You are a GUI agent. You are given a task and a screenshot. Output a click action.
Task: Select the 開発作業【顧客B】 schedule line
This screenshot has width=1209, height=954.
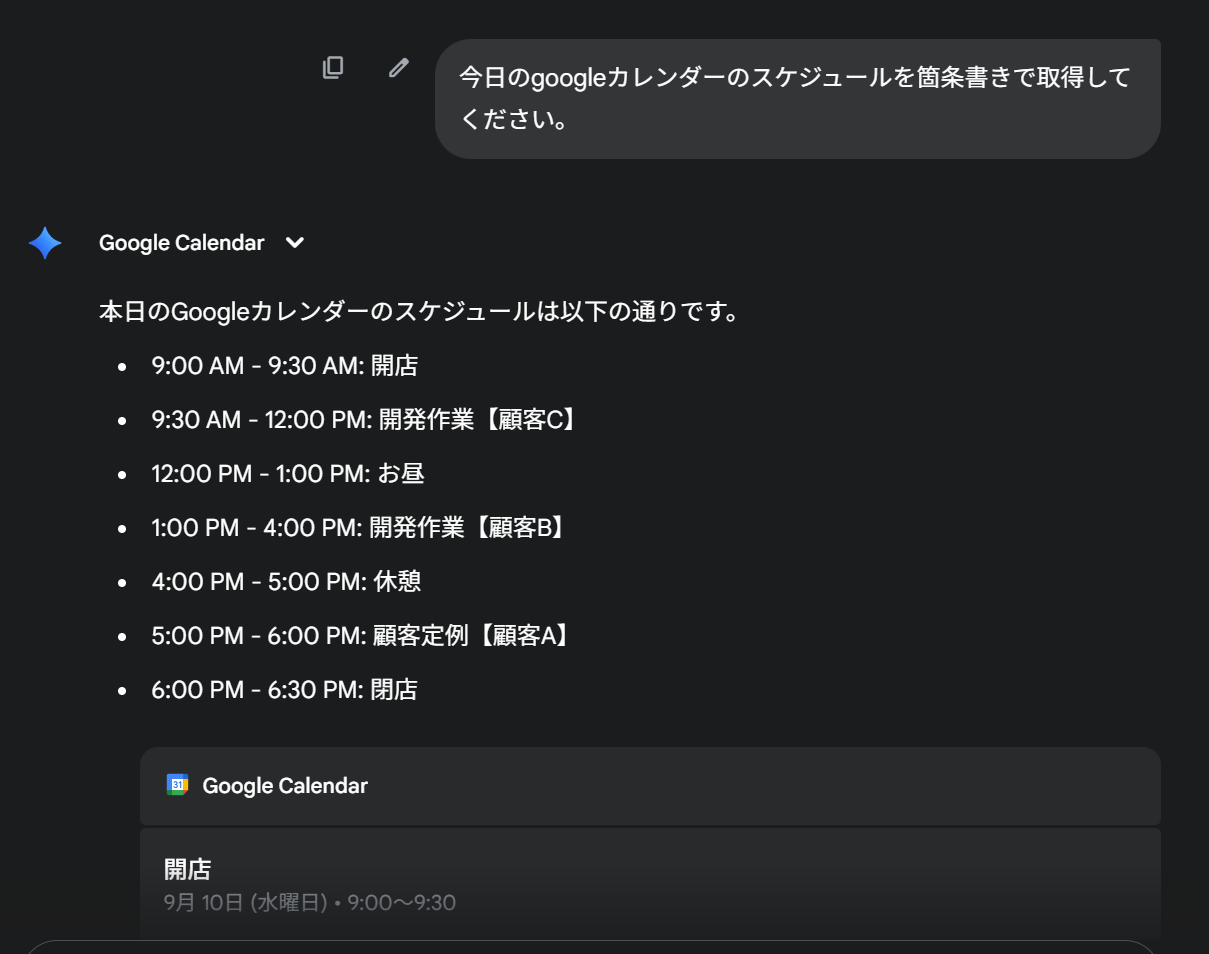[x=361, y=528]
